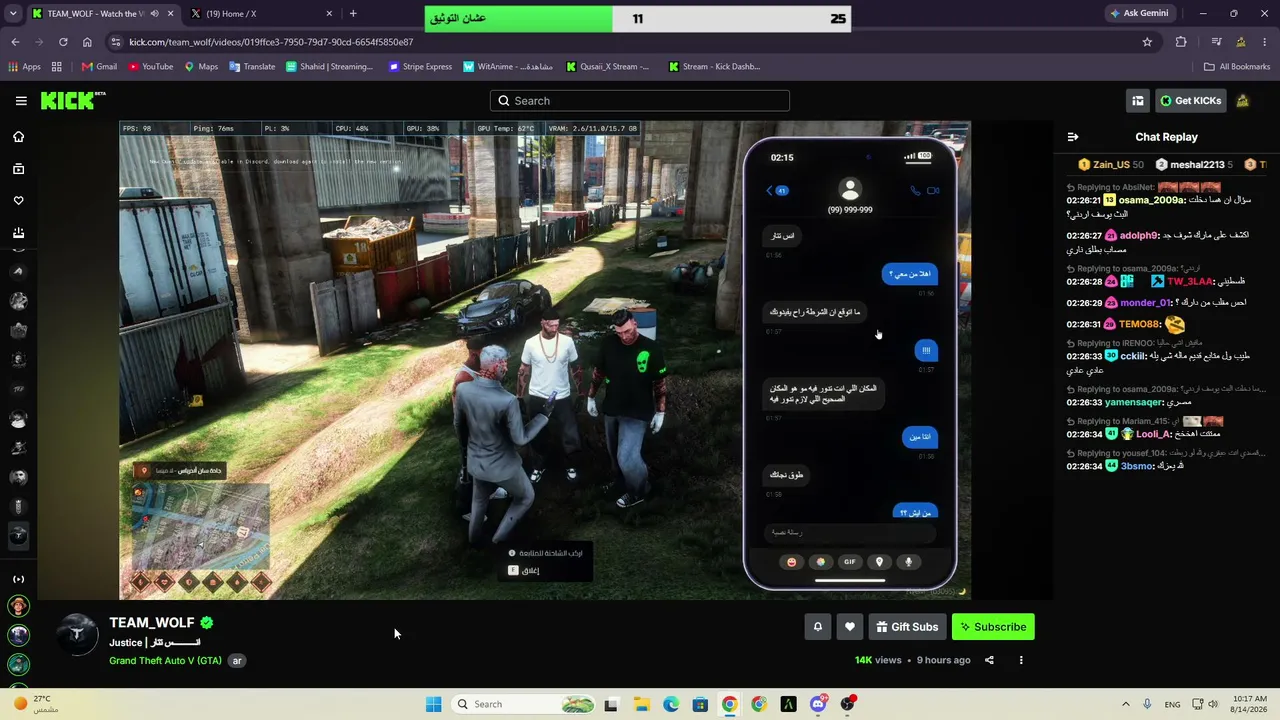
Task: Bookmark this page with the star icon
Action: [x=1147, y=42]
